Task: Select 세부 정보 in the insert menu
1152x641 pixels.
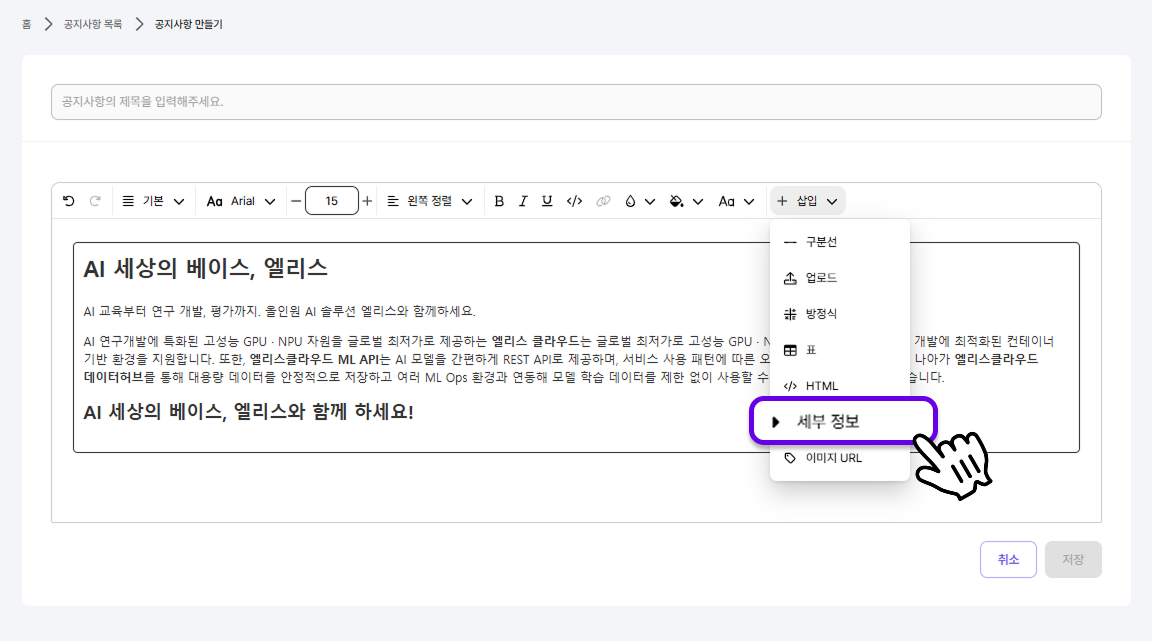Action: point(843,421)
